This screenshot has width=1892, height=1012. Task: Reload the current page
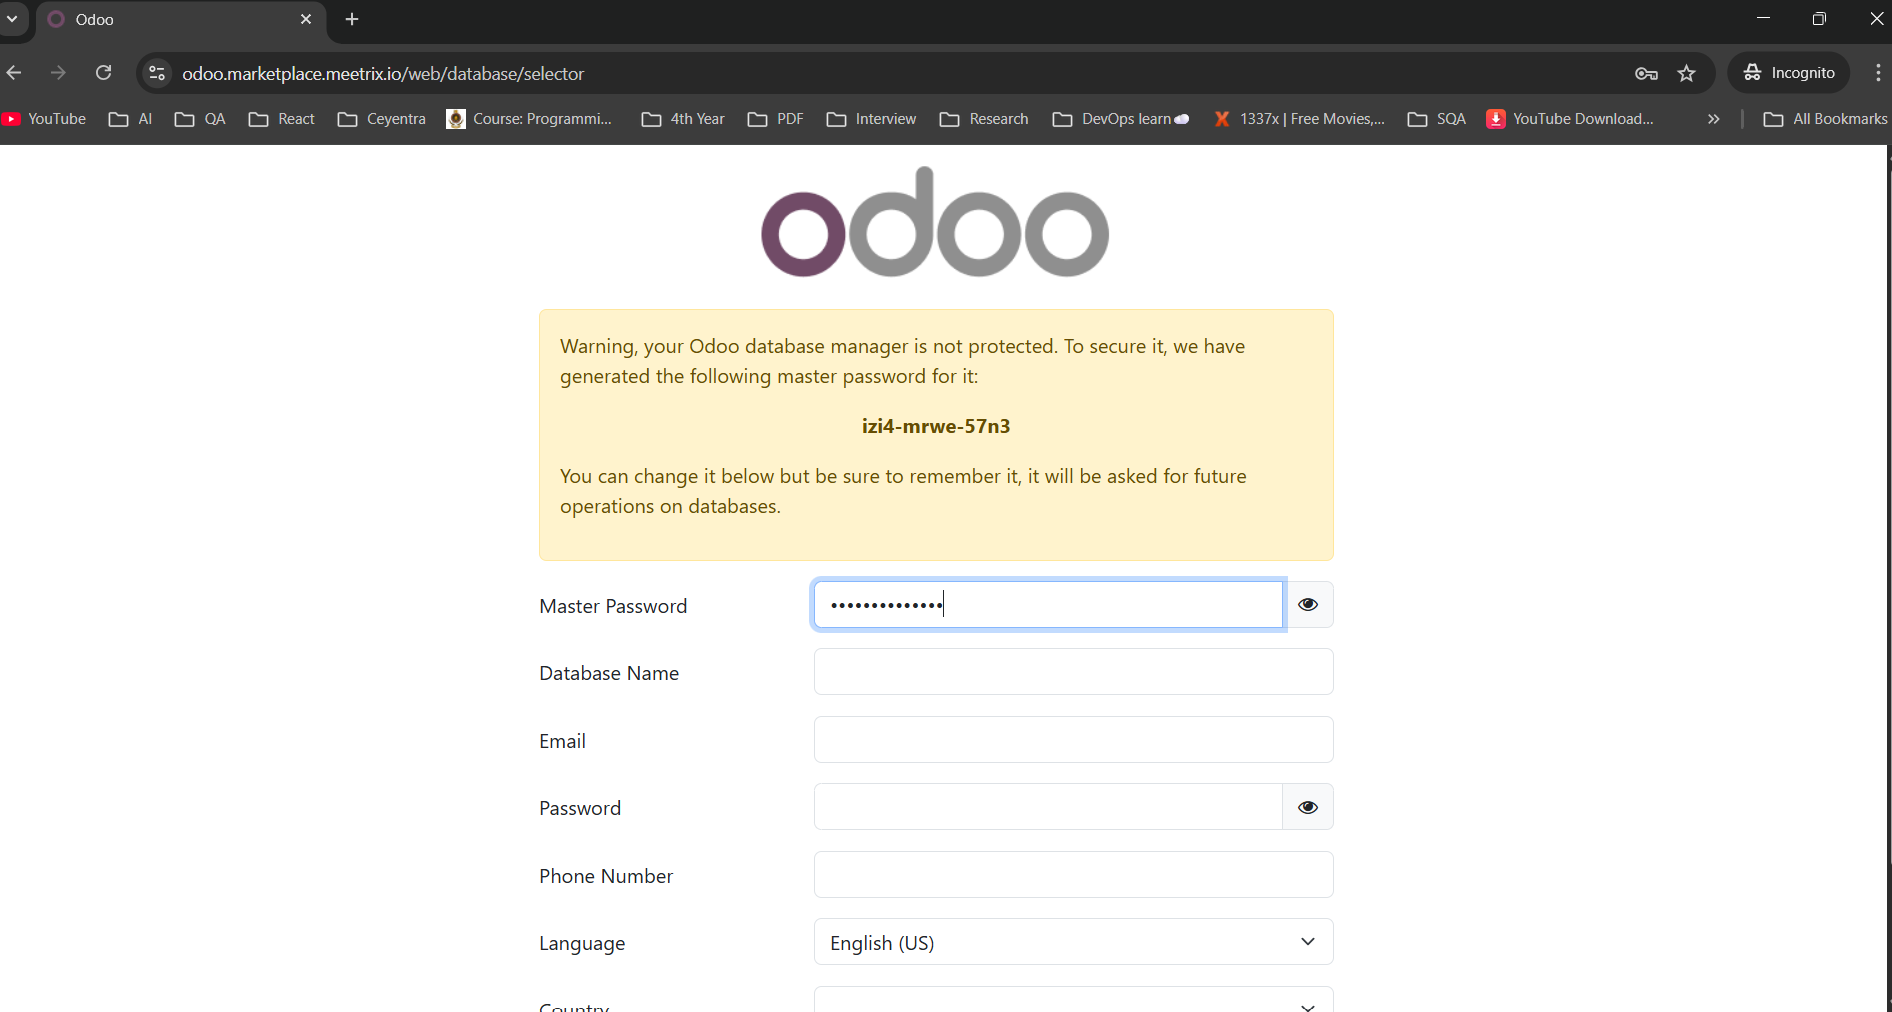[x=103, y=72]
